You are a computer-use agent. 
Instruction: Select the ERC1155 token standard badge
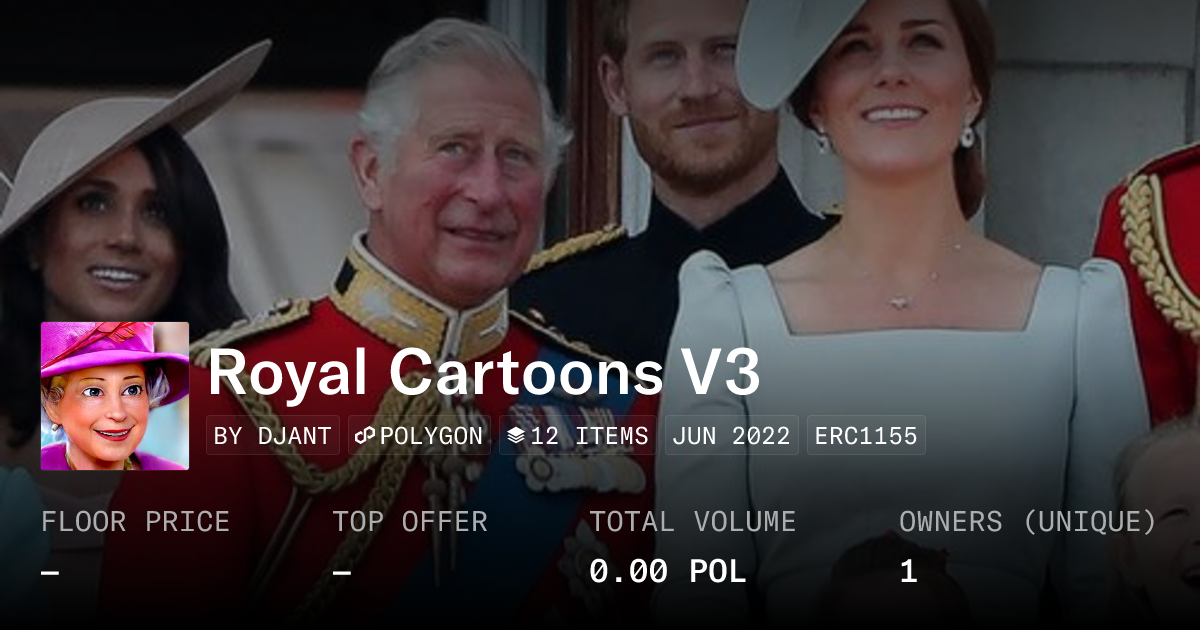tap(866, 436)
